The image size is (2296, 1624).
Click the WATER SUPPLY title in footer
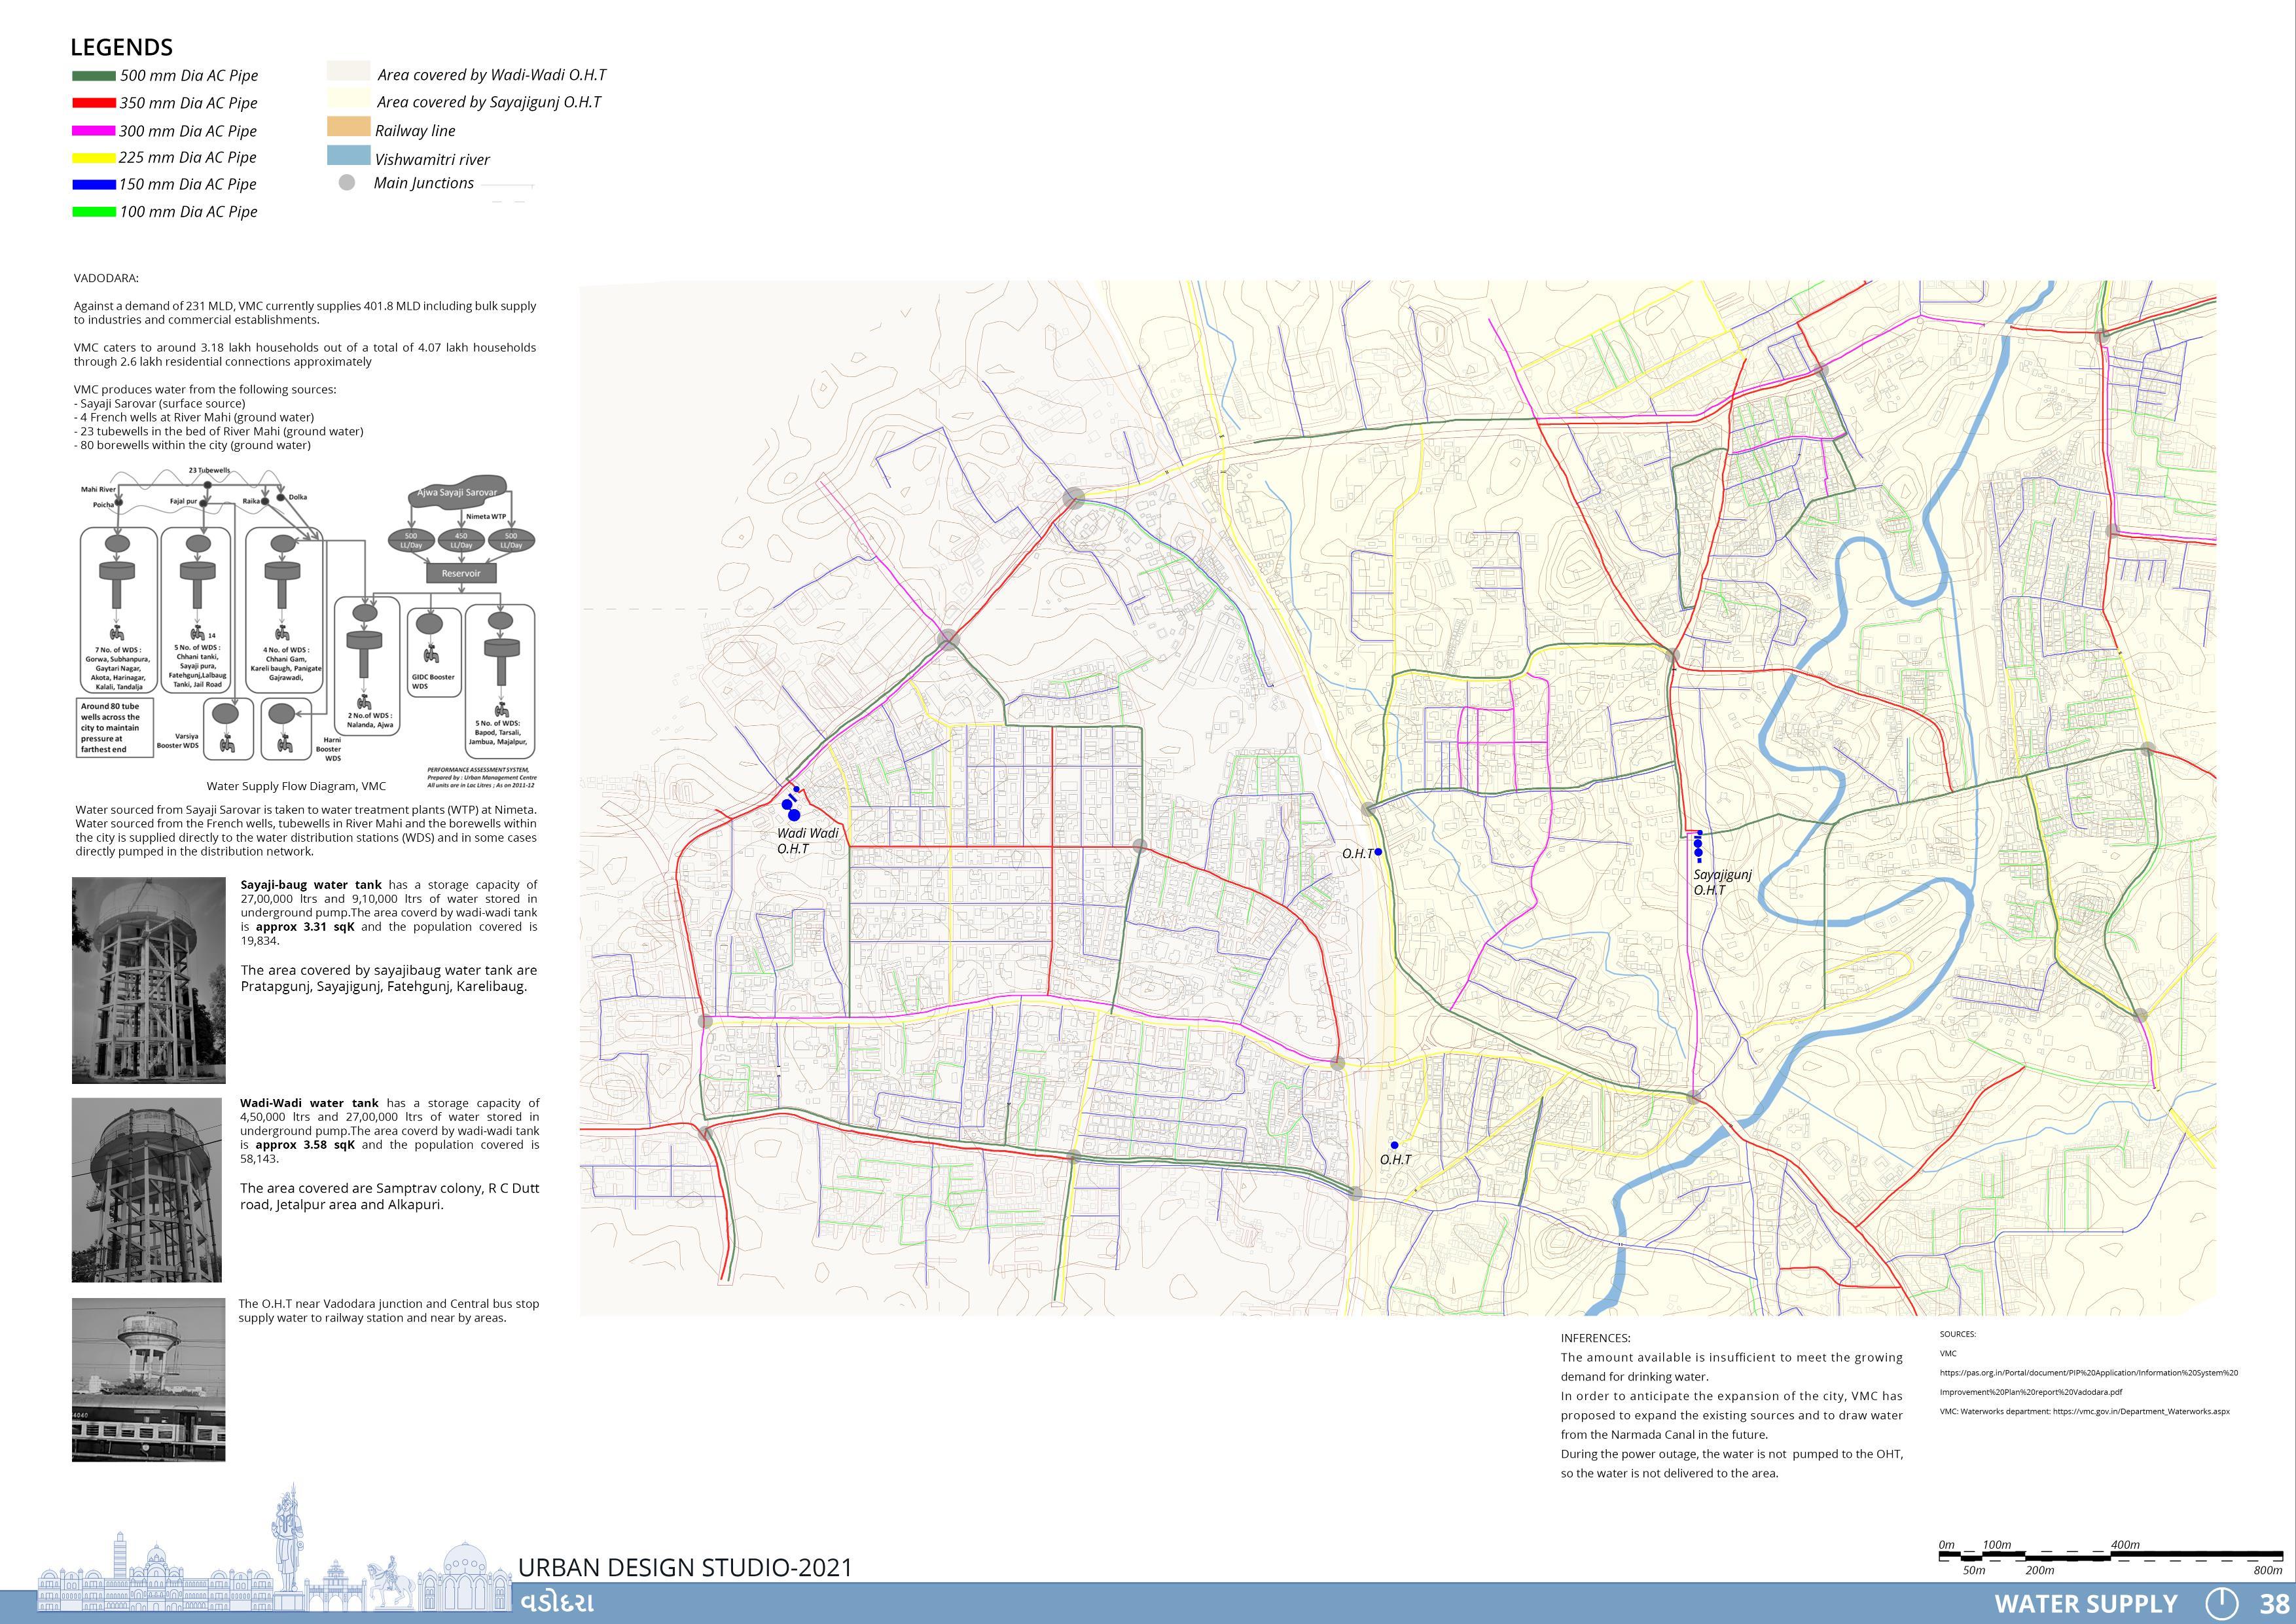pos(2085,1604)
